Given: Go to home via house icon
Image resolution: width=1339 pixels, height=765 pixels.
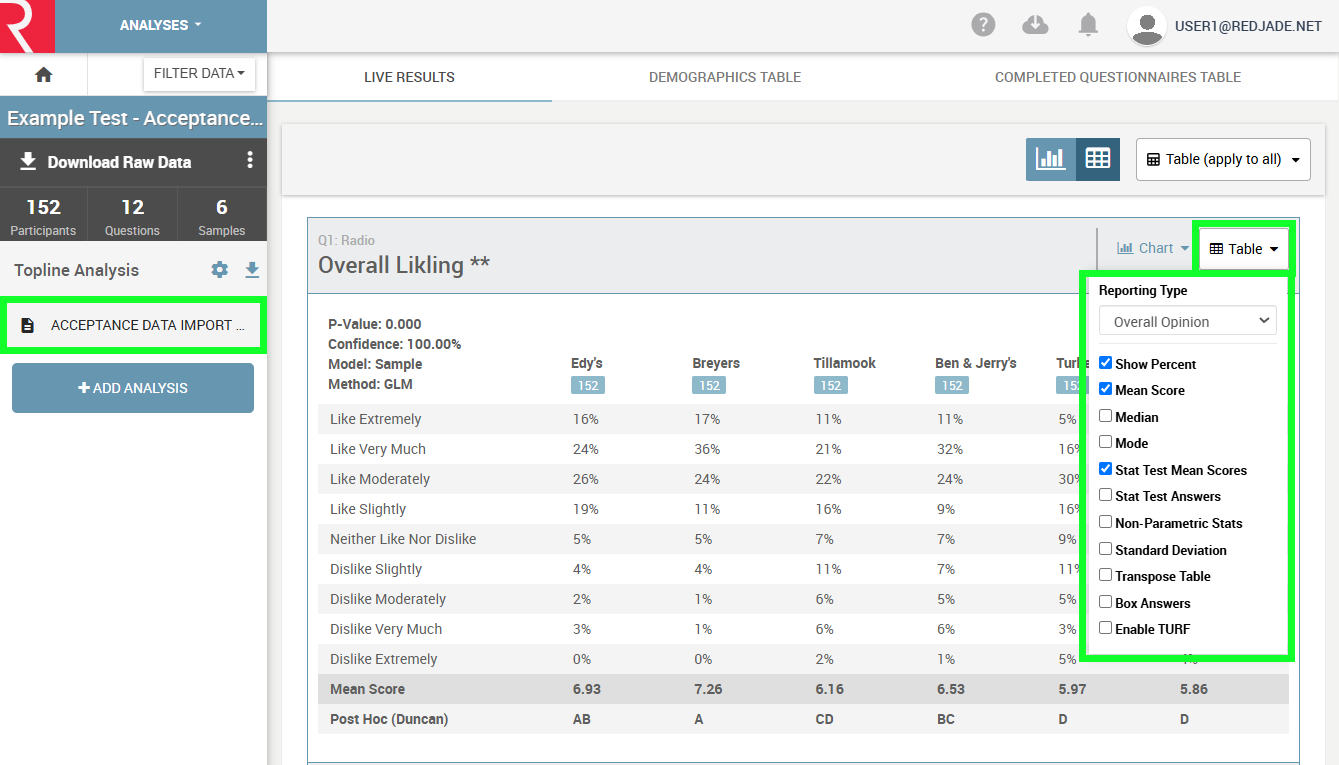Looking at the screenshot, I should [43, 74].
